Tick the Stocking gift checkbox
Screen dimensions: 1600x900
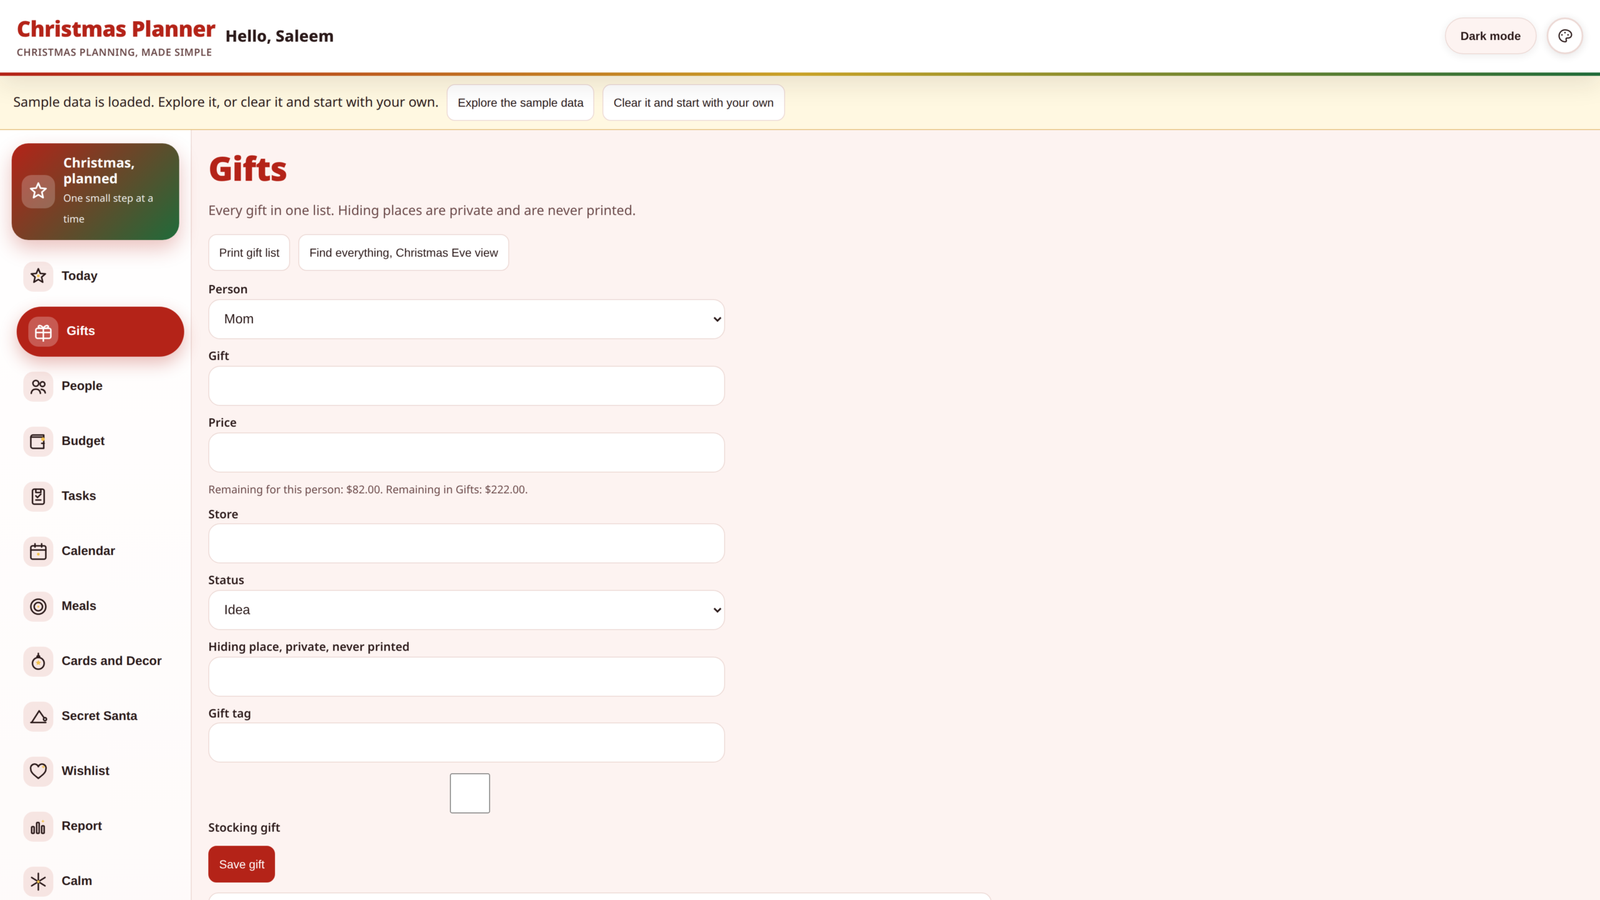pos(469,793)
